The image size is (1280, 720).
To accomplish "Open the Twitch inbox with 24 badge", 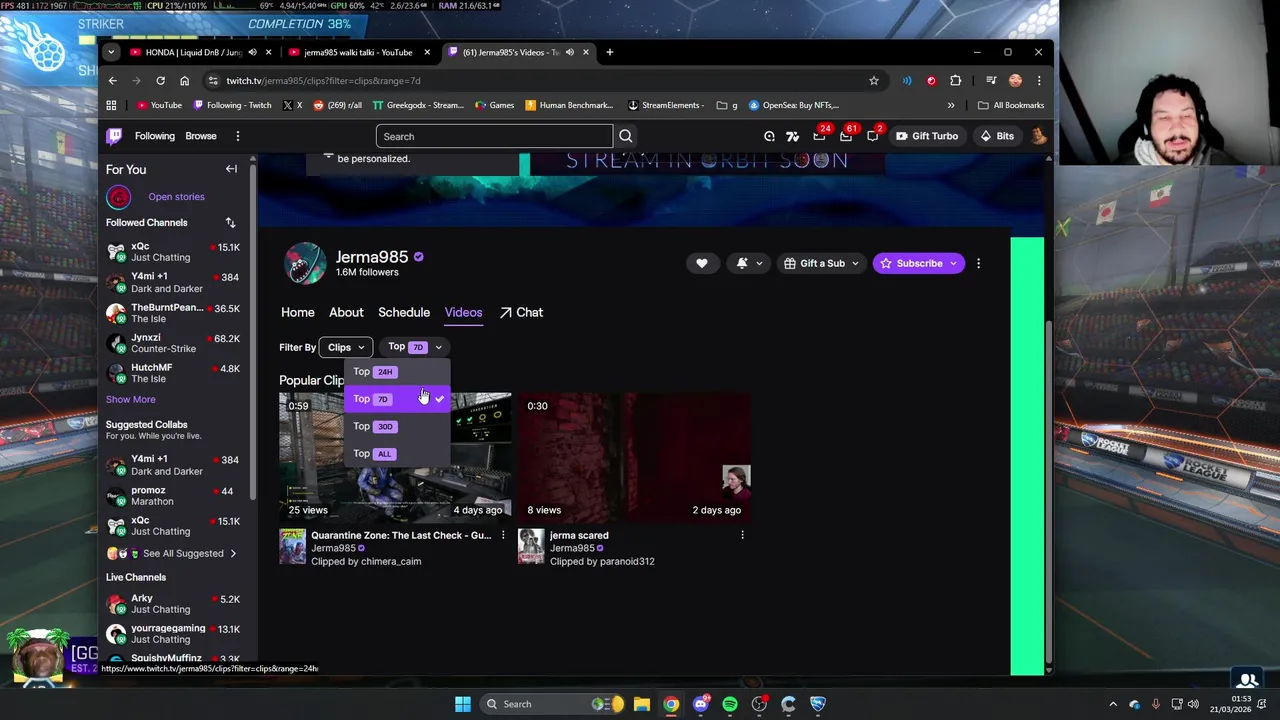I will pyautogui.click(x=820, y=136).
